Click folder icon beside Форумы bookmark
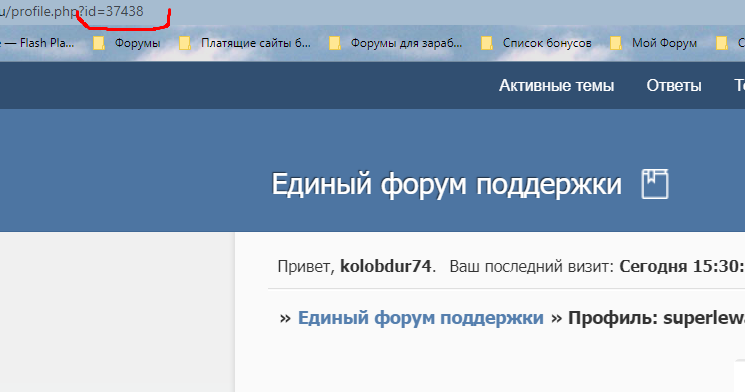 (98, 43)
